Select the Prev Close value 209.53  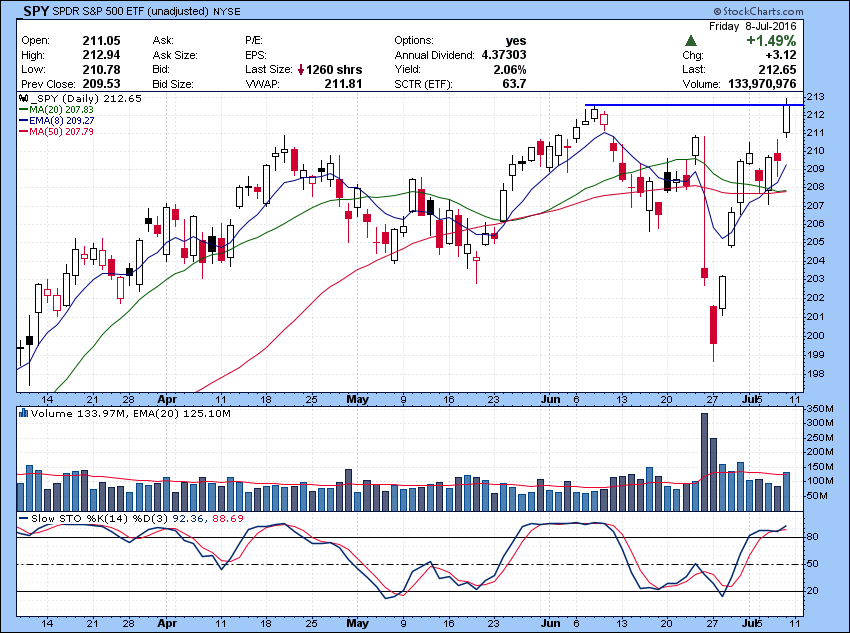101,84
